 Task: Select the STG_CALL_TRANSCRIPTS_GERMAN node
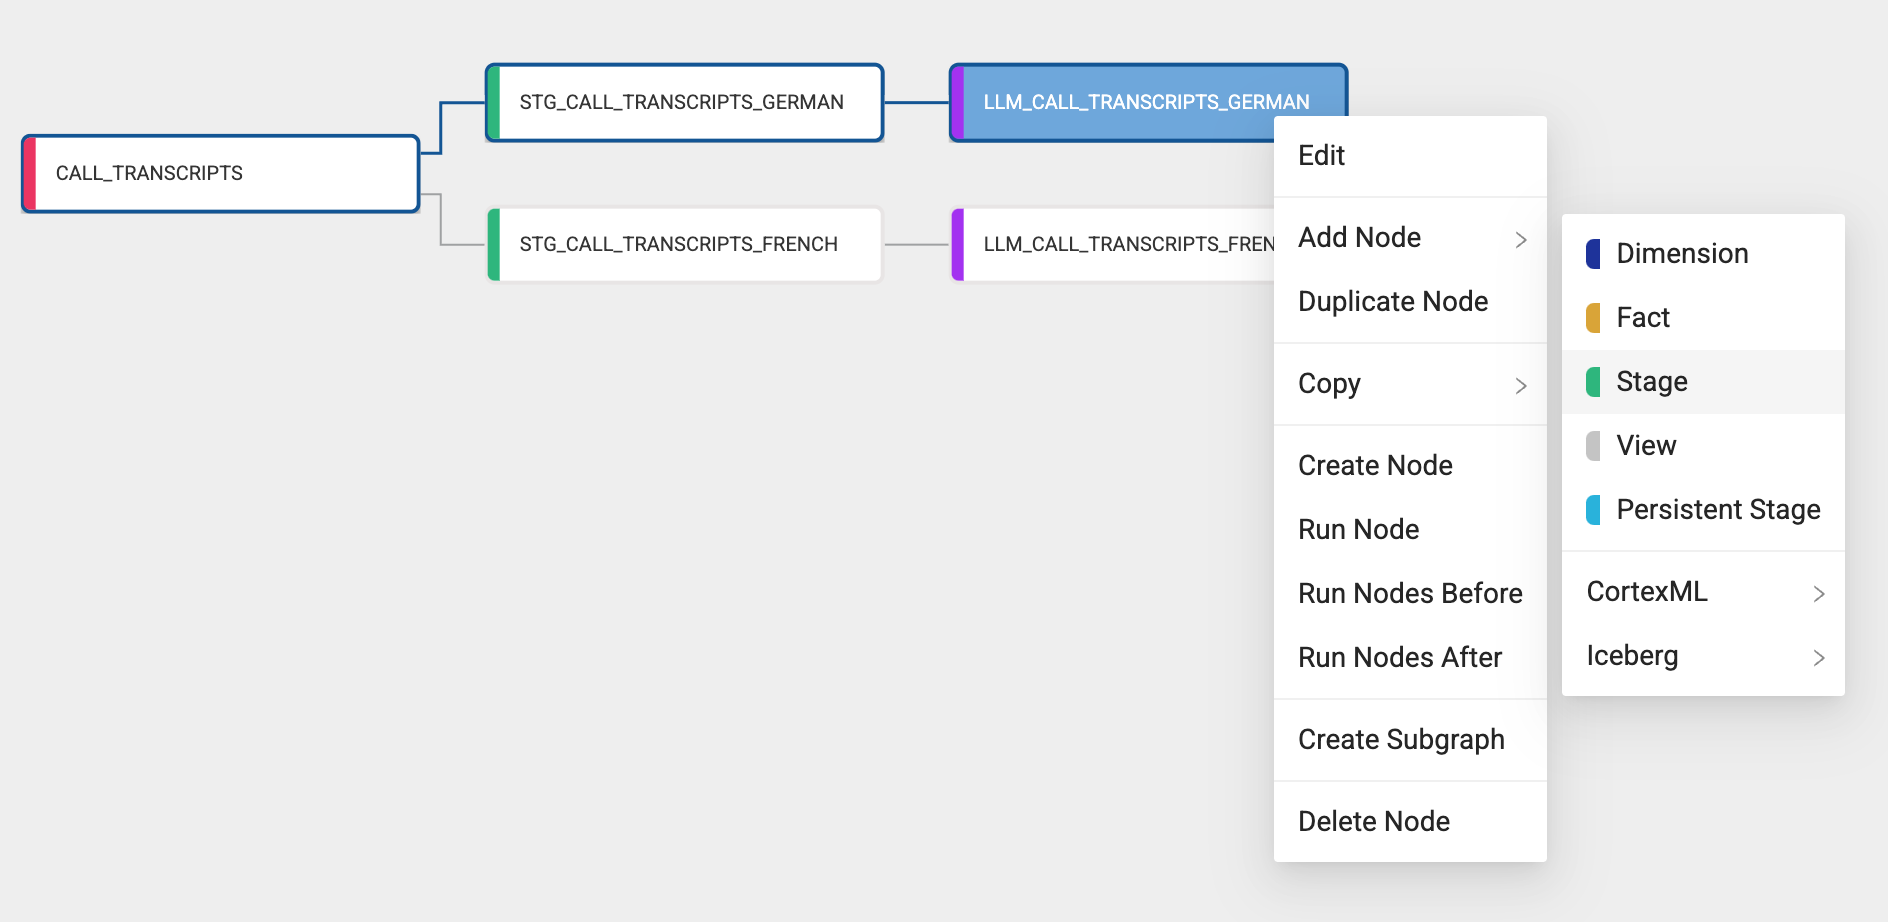684,103
